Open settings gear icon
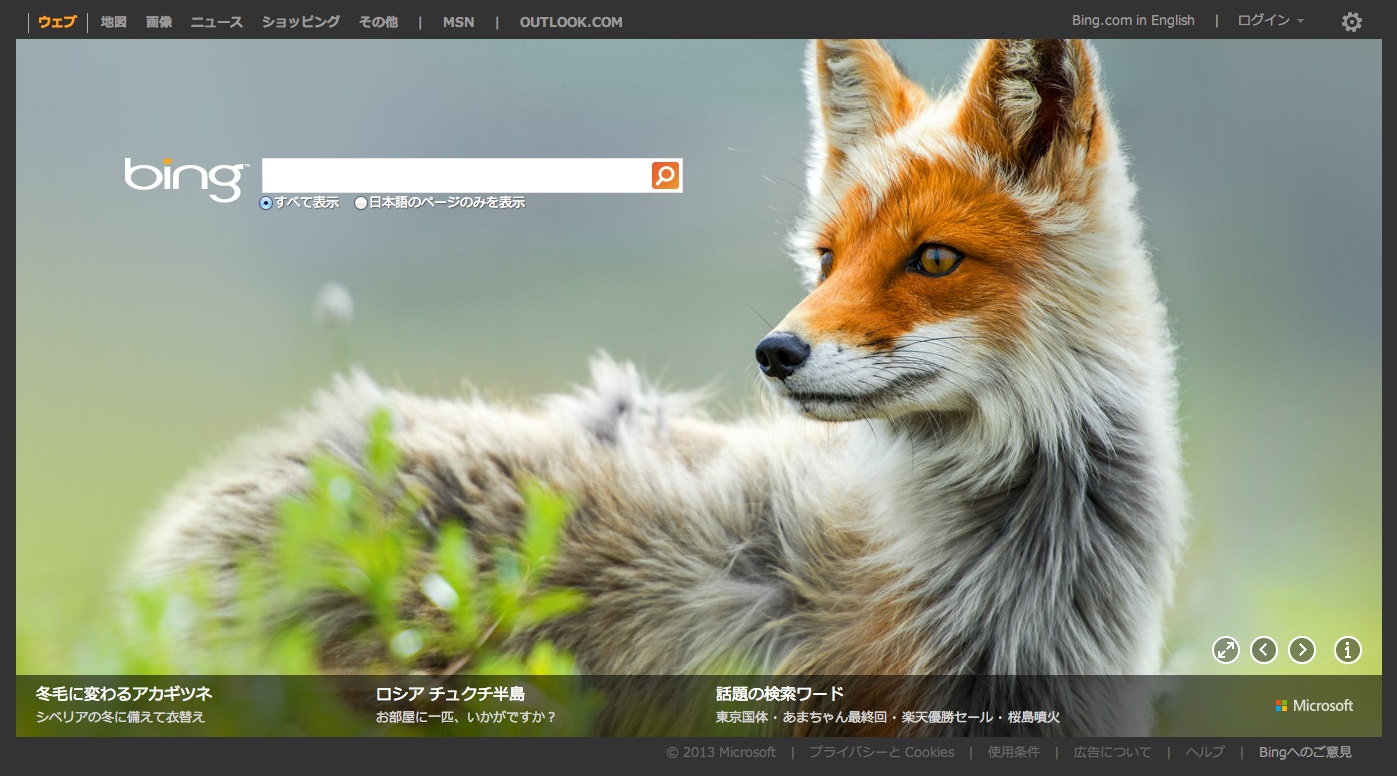The height and width of the screenshot is (776, 1397). point(1351,22)
